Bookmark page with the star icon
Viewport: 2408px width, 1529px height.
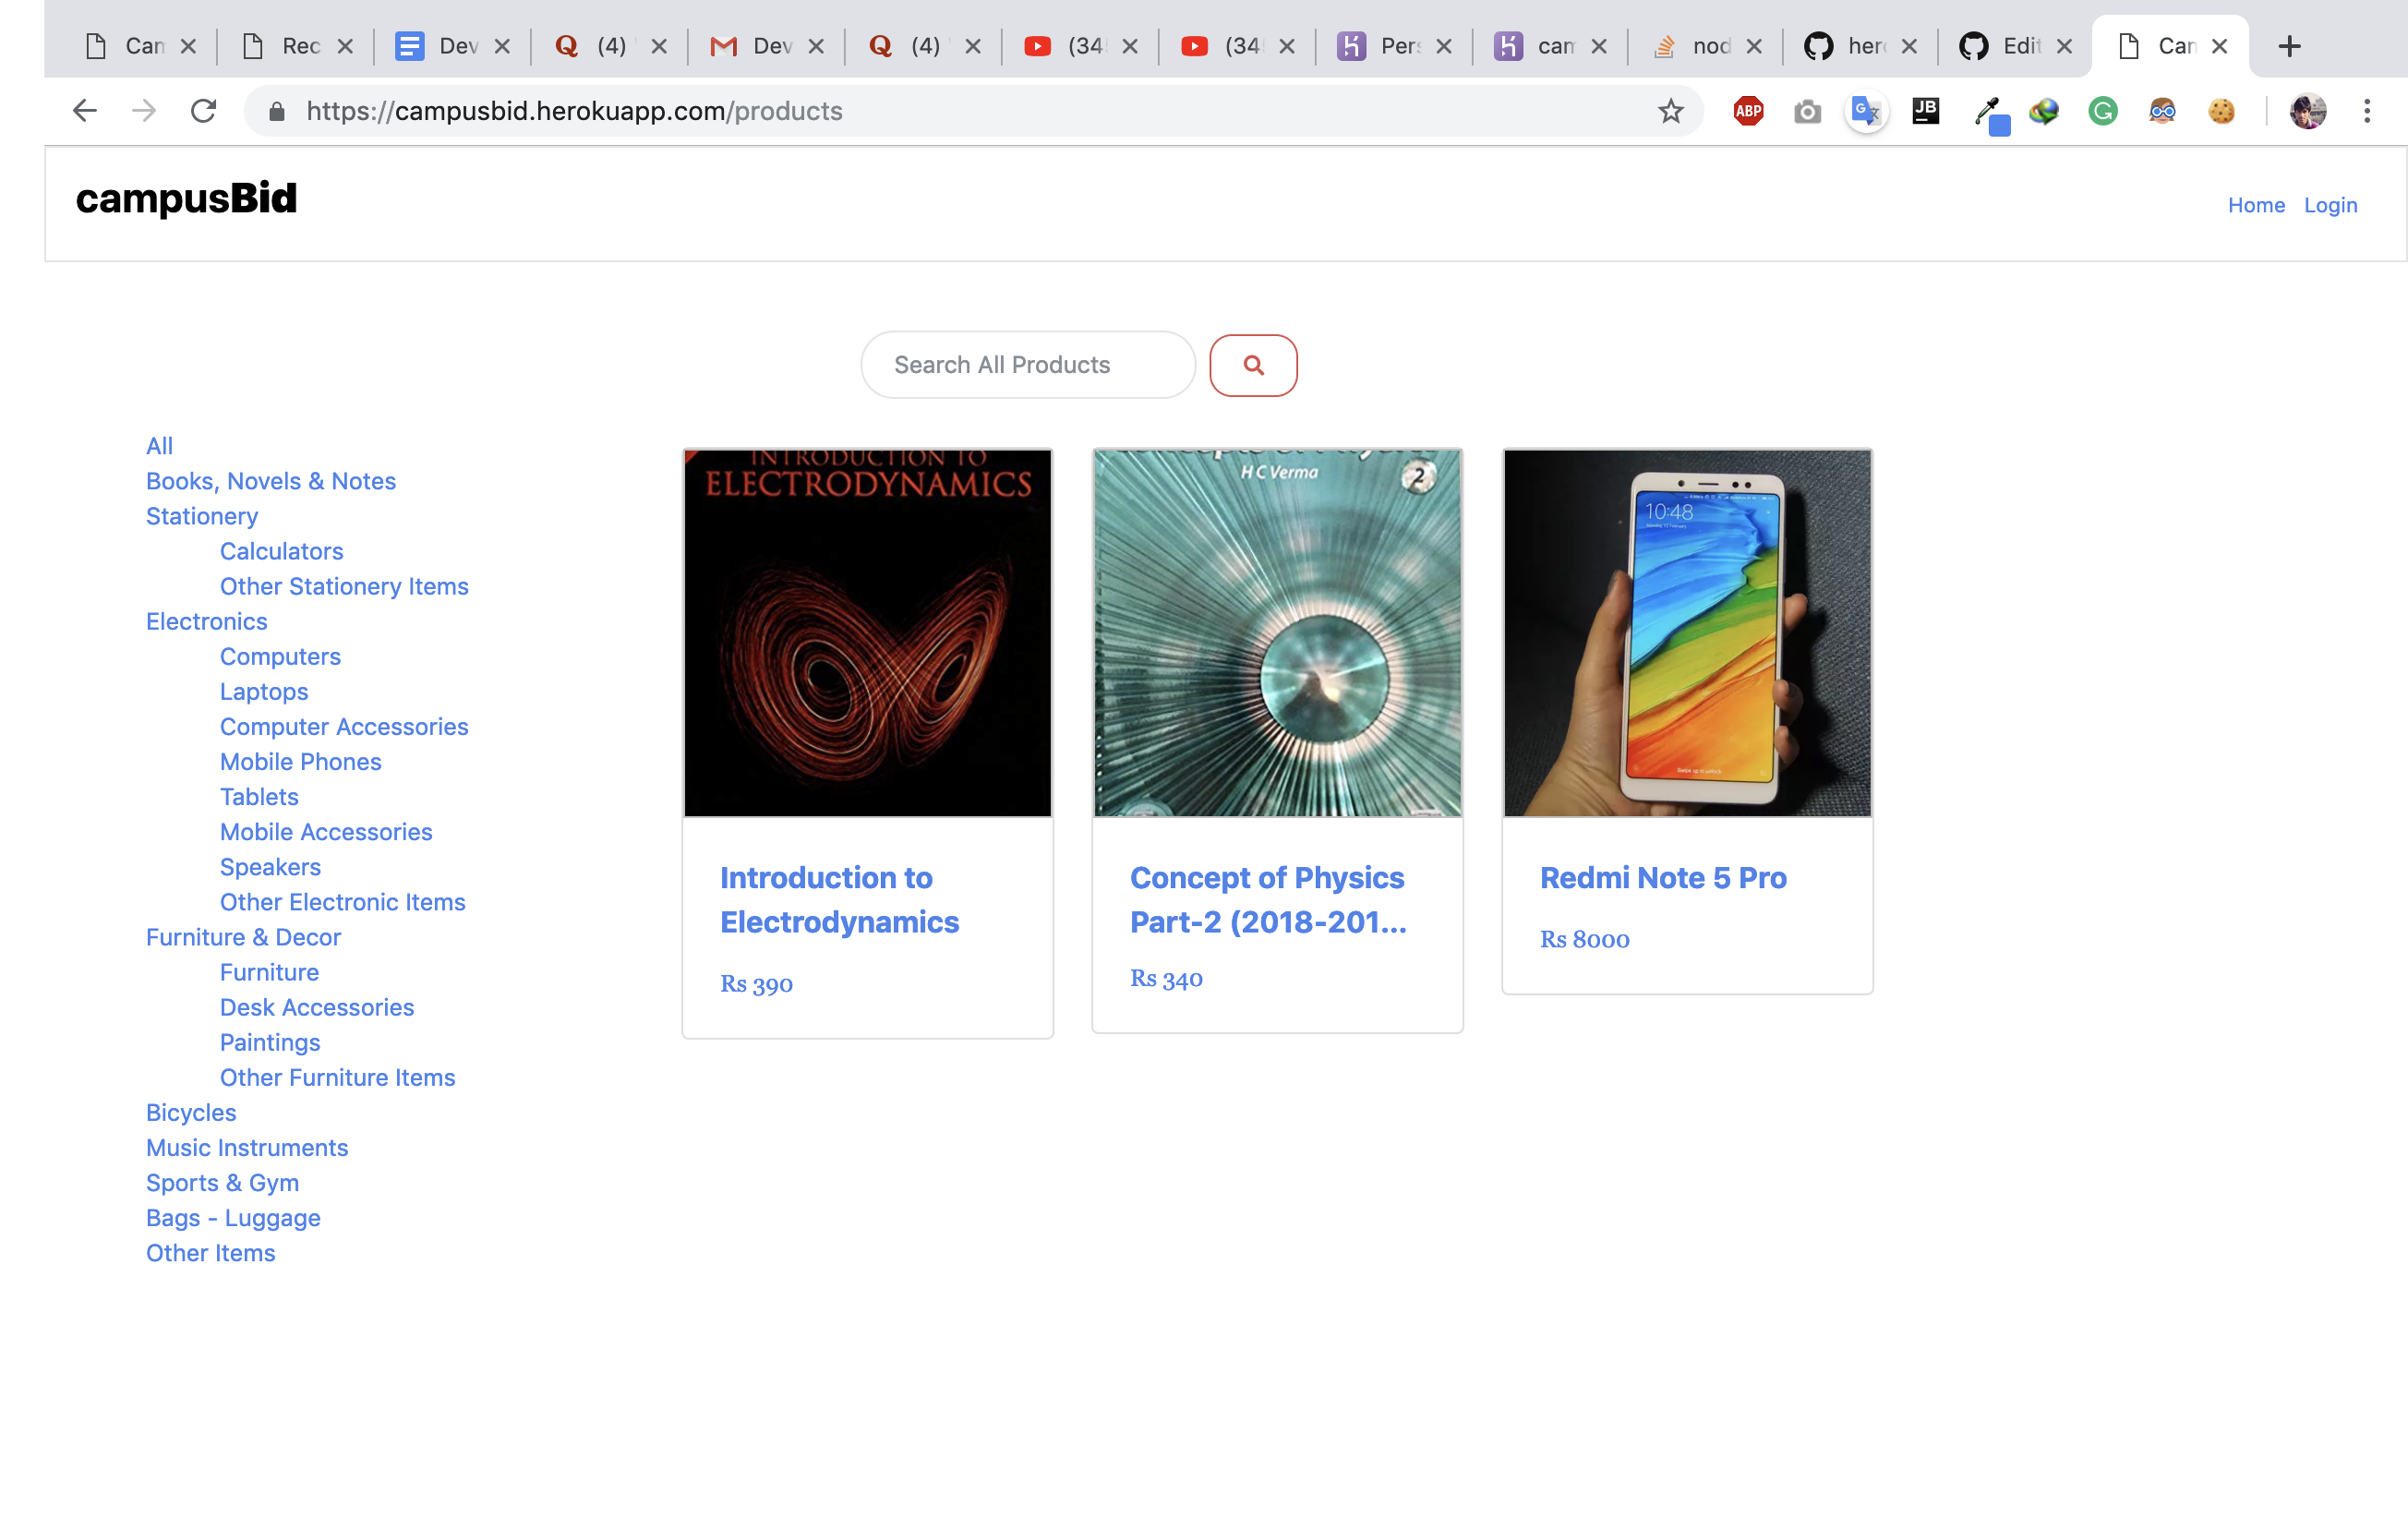[1670, 111]
